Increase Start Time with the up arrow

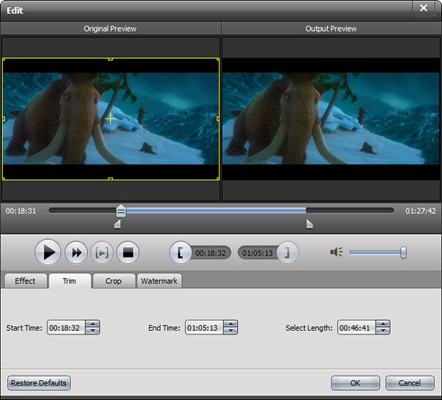pos(92,324)
